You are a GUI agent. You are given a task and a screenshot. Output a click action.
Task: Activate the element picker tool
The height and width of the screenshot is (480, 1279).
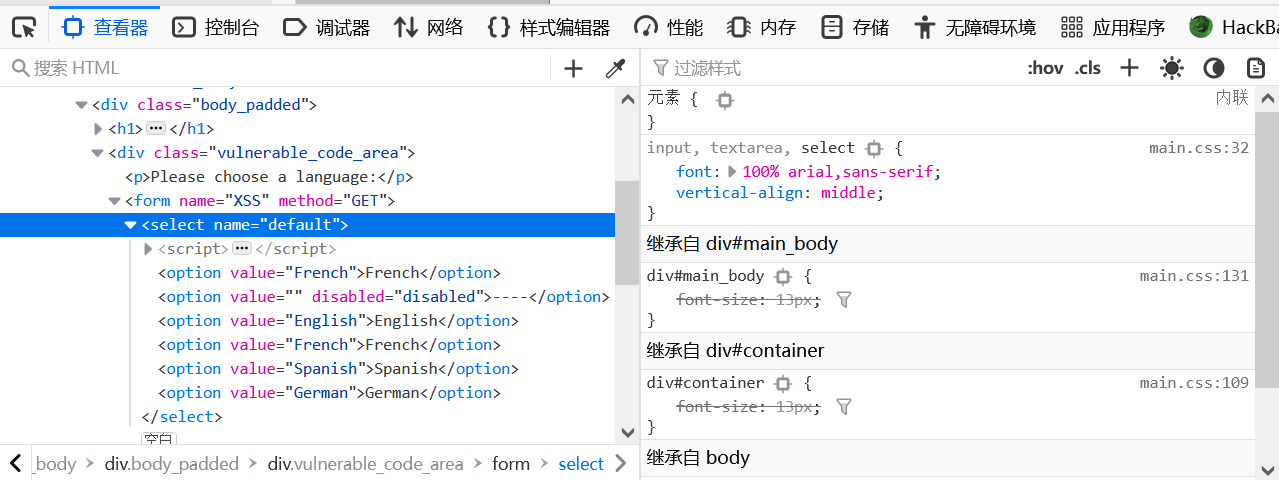pos(24,27)
